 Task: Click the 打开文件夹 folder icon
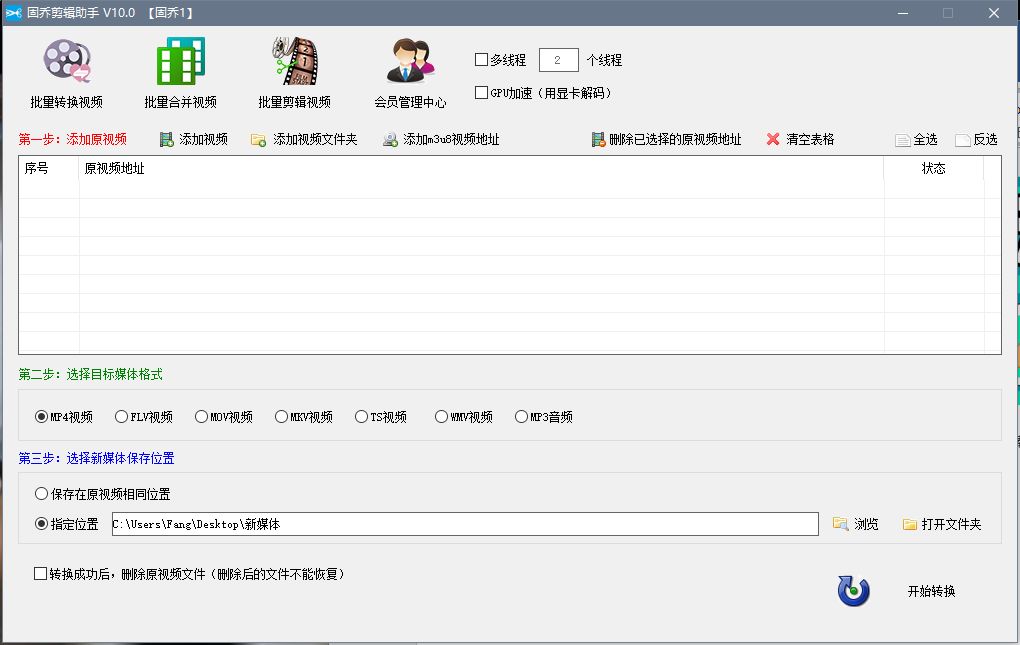click(909, 524)
